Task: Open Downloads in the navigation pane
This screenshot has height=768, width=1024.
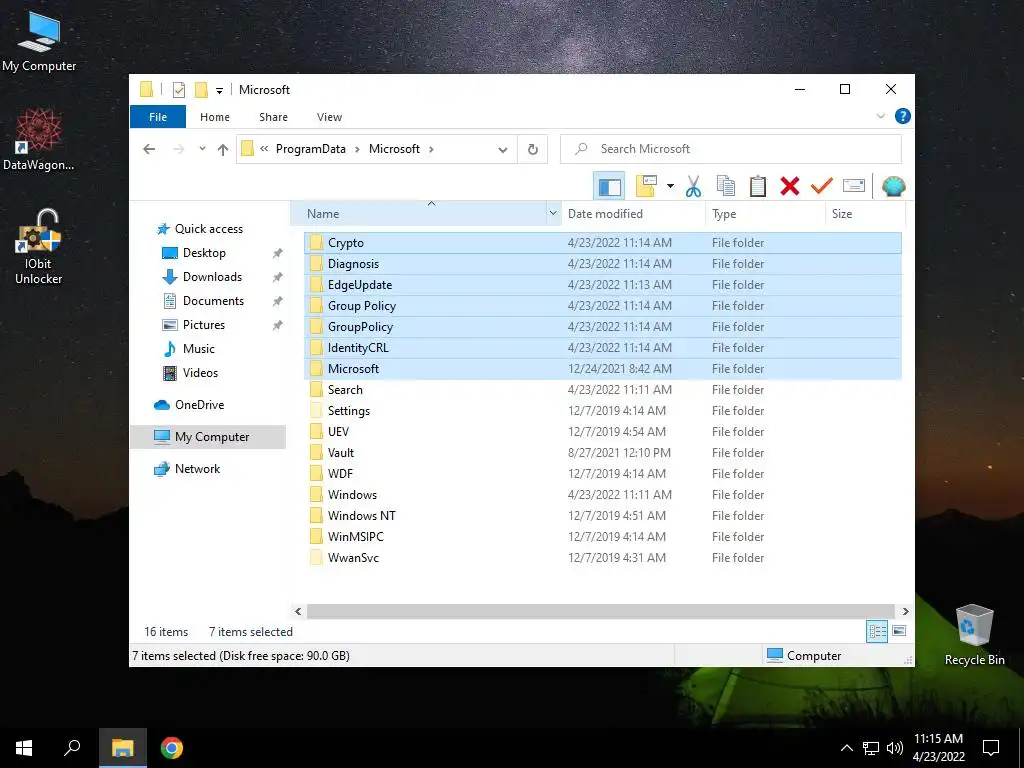Action: tap(212, 277)
